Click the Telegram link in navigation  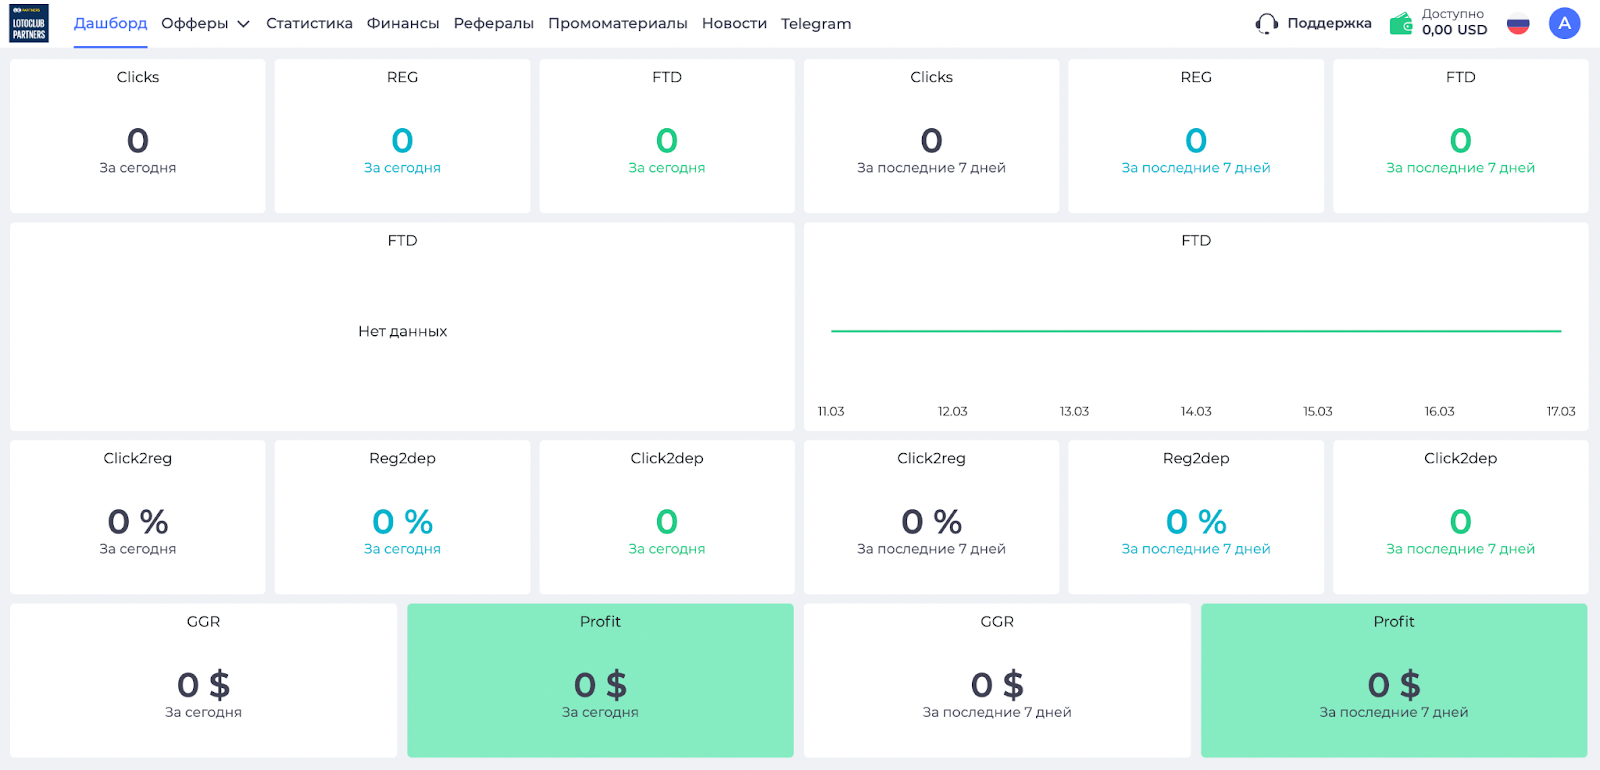click(x=816, y=23)
